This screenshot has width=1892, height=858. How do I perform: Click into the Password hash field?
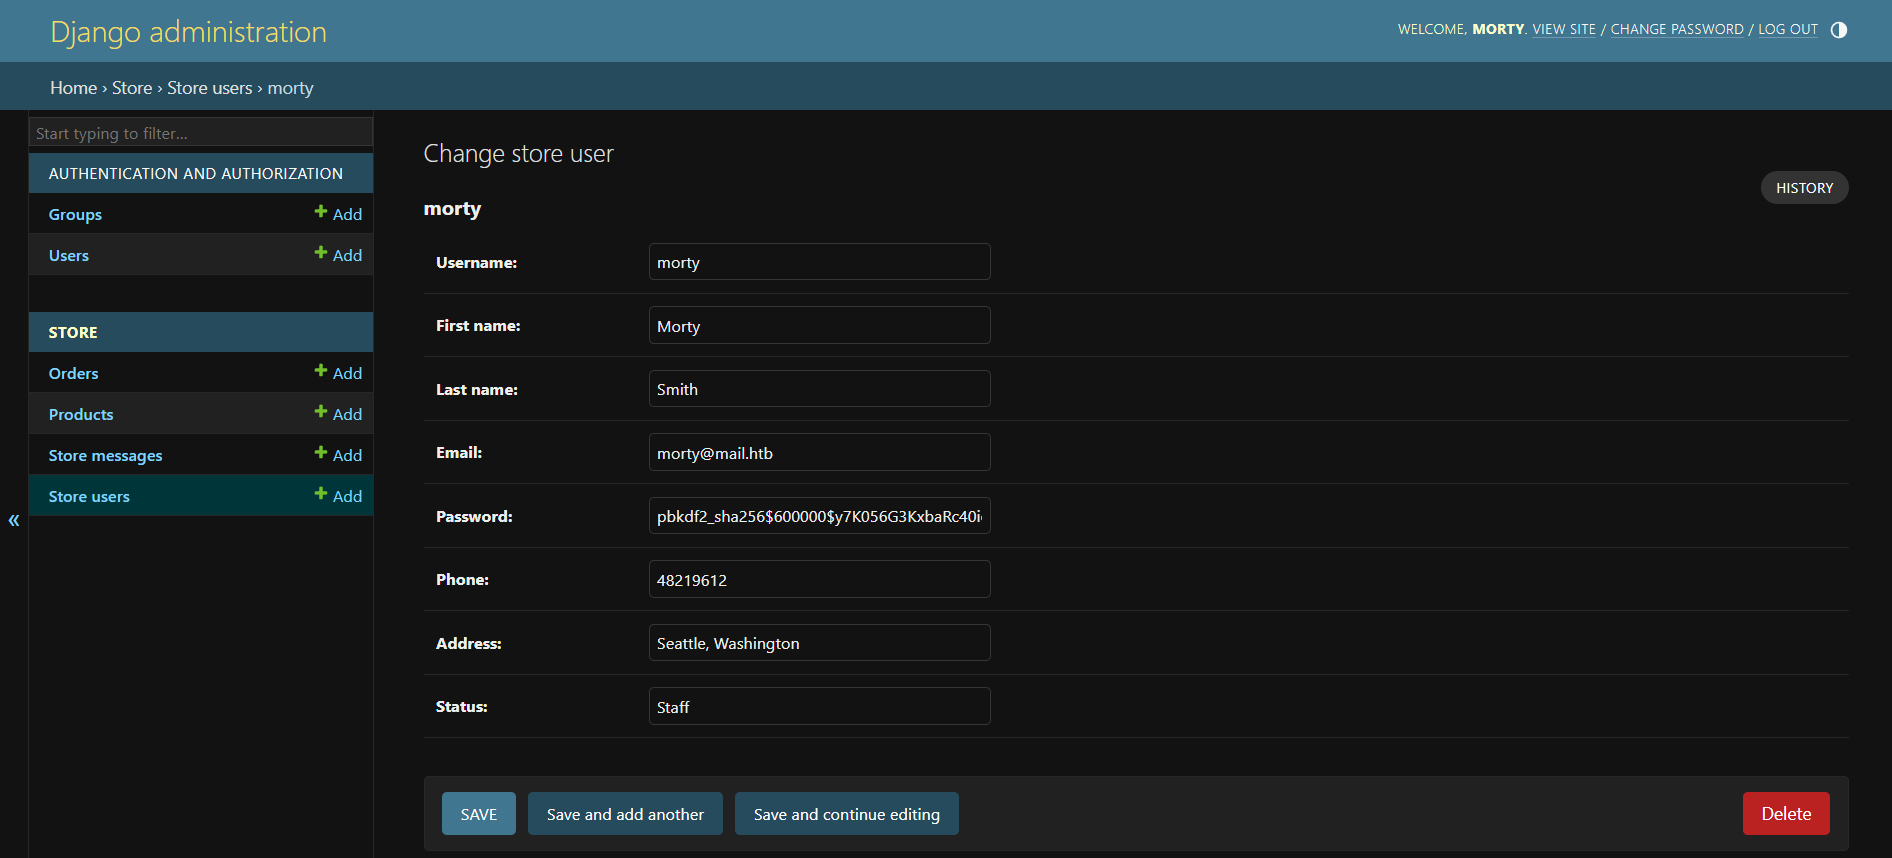[x=820, y=516]
